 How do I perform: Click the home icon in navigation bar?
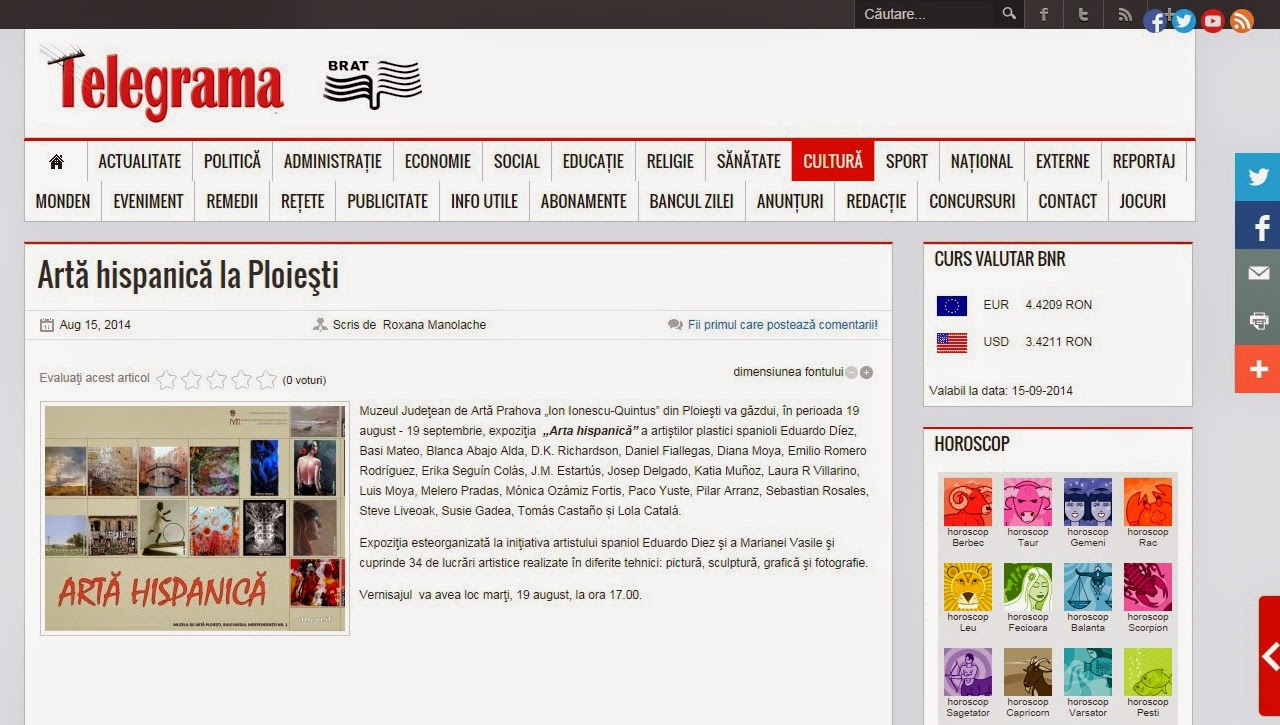click(x=56, y=161)
